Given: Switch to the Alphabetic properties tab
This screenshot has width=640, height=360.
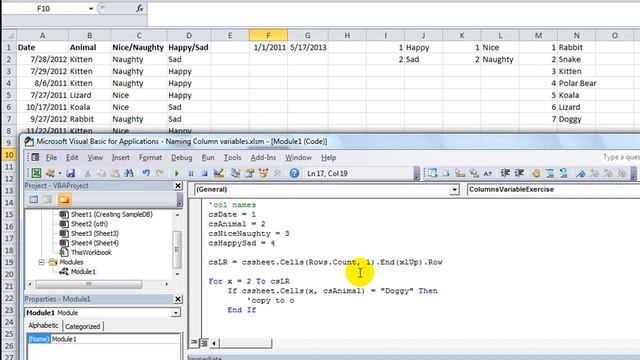Looking at the screenshot, I should pyautogui.click(x=43, y=326).
